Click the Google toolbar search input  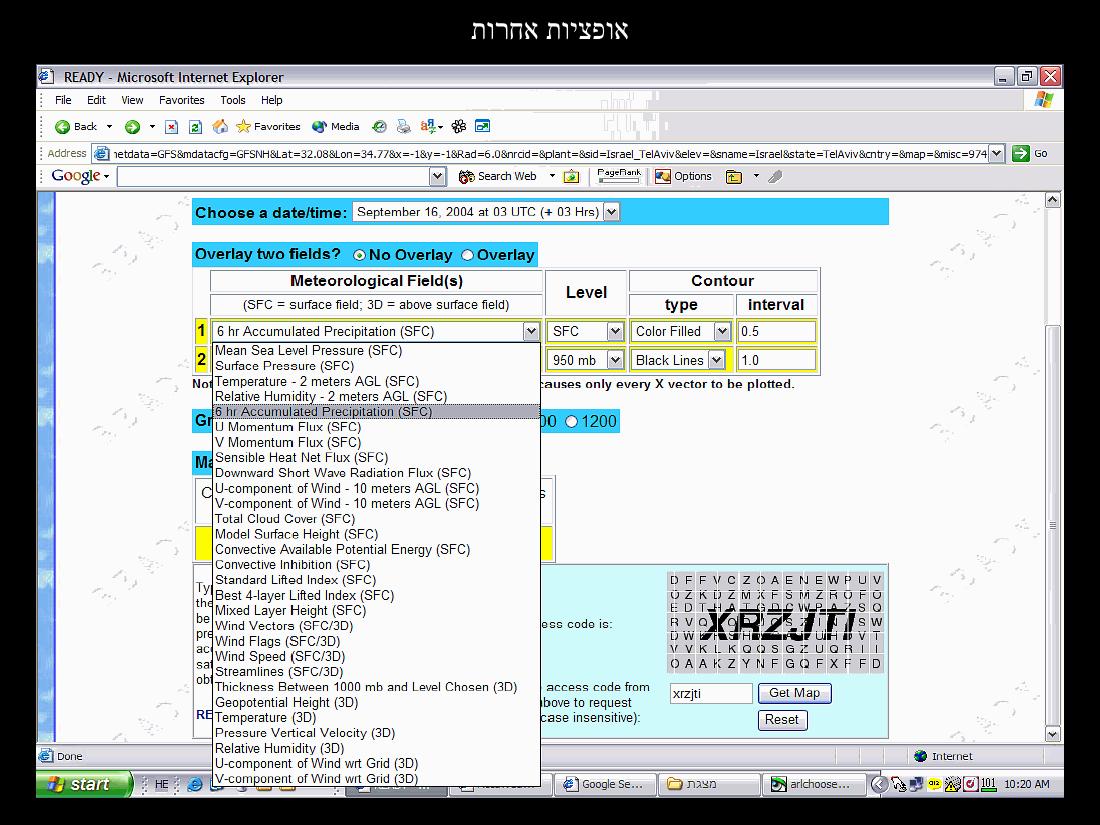pos(274,176)
